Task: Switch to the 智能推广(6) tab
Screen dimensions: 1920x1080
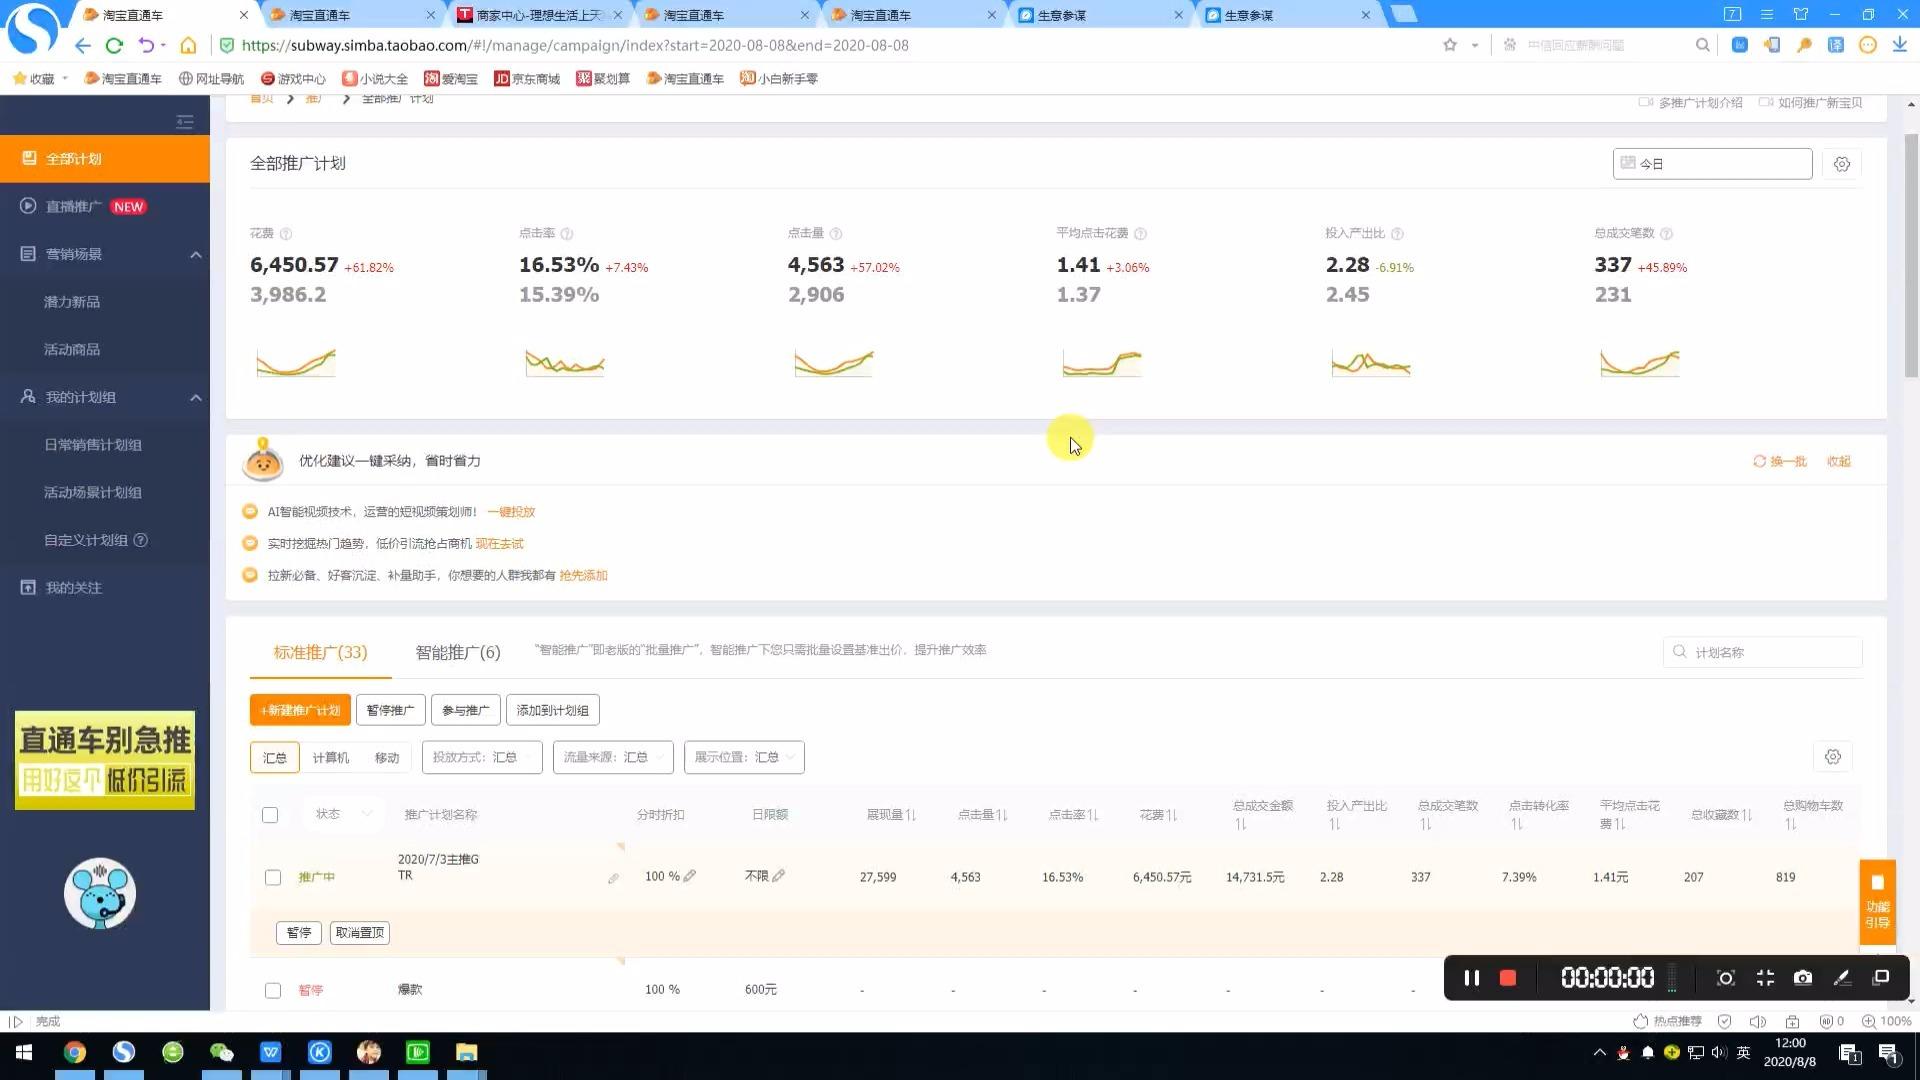Action: tap(458, 651)
